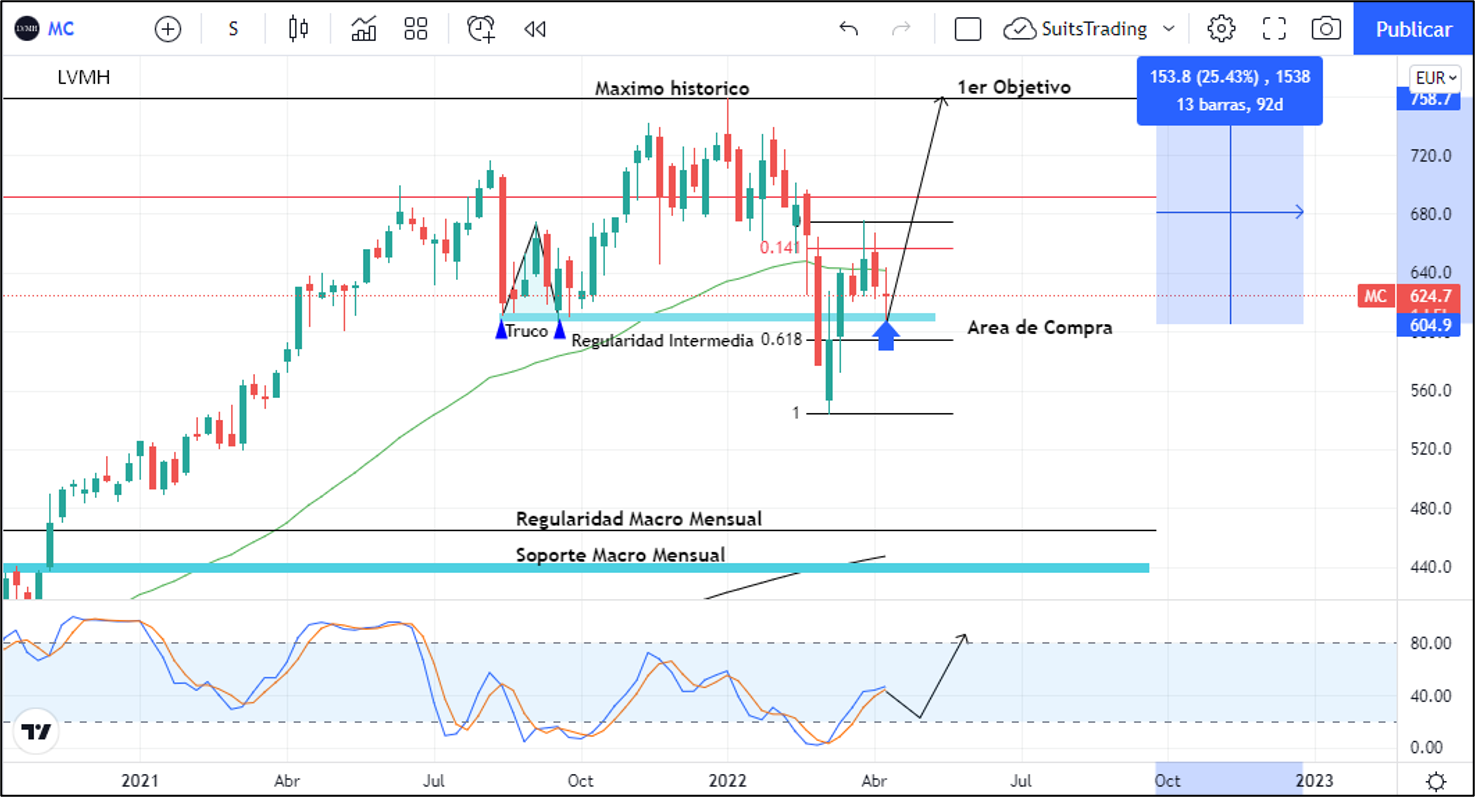The image size is (1476, 798).
Task: Click the Publicar button
Action: pos(1413,29)
